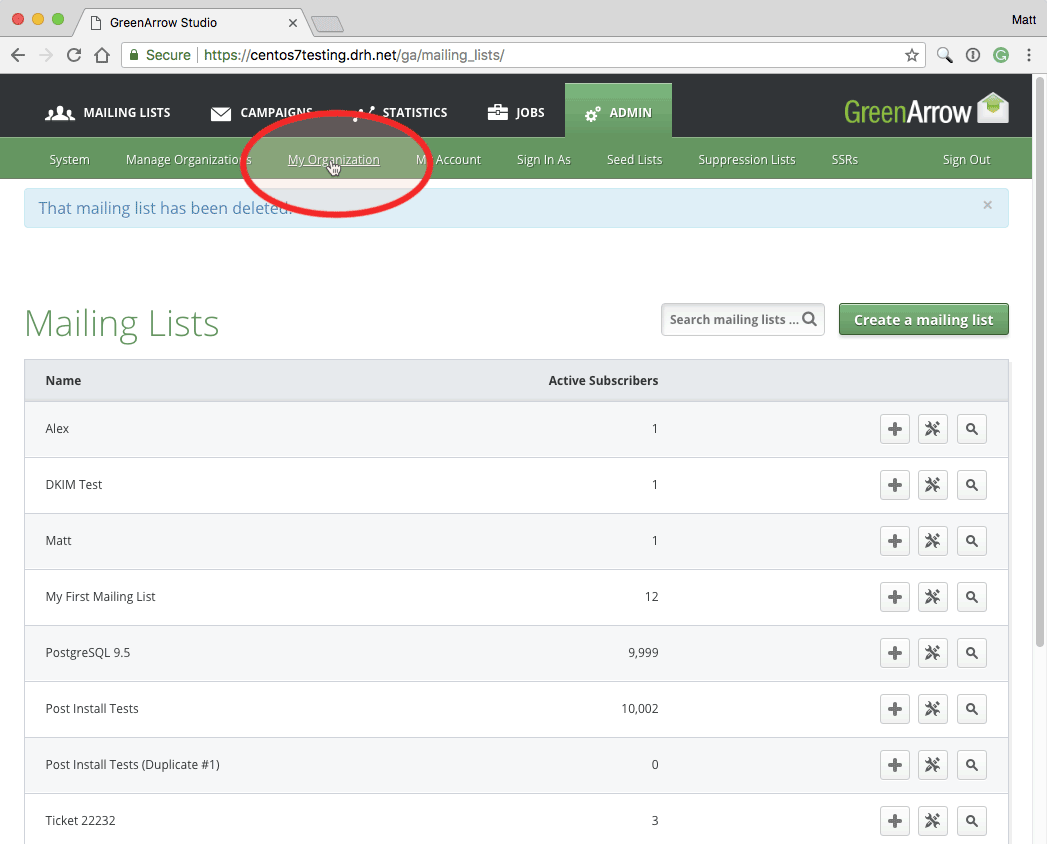Open a new browser tab
The width and height of the screenshot is (1047, 844).
coord(327,25)
